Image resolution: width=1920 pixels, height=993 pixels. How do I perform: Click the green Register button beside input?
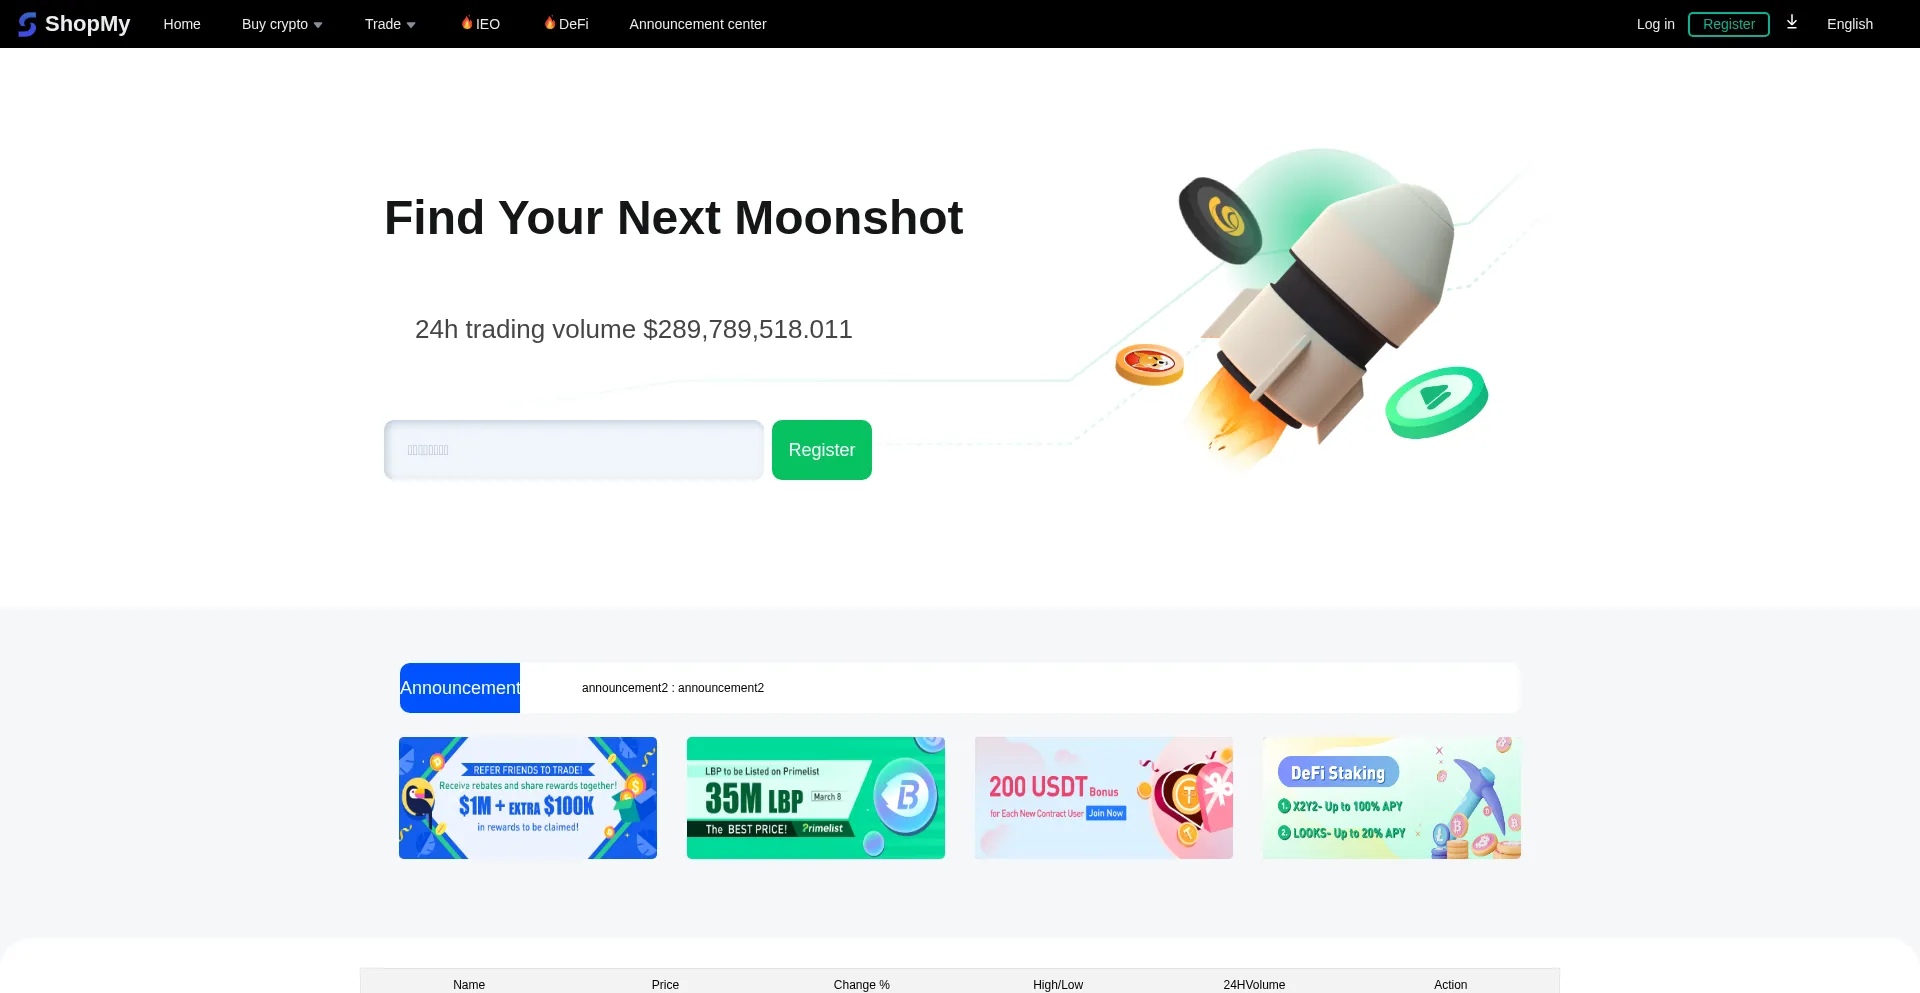click(x=822, y=450)
